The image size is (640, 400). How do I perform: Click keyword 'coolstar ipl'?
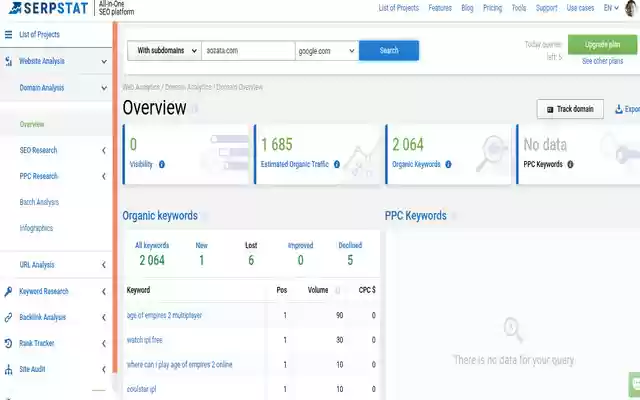(x=141, y=389)
